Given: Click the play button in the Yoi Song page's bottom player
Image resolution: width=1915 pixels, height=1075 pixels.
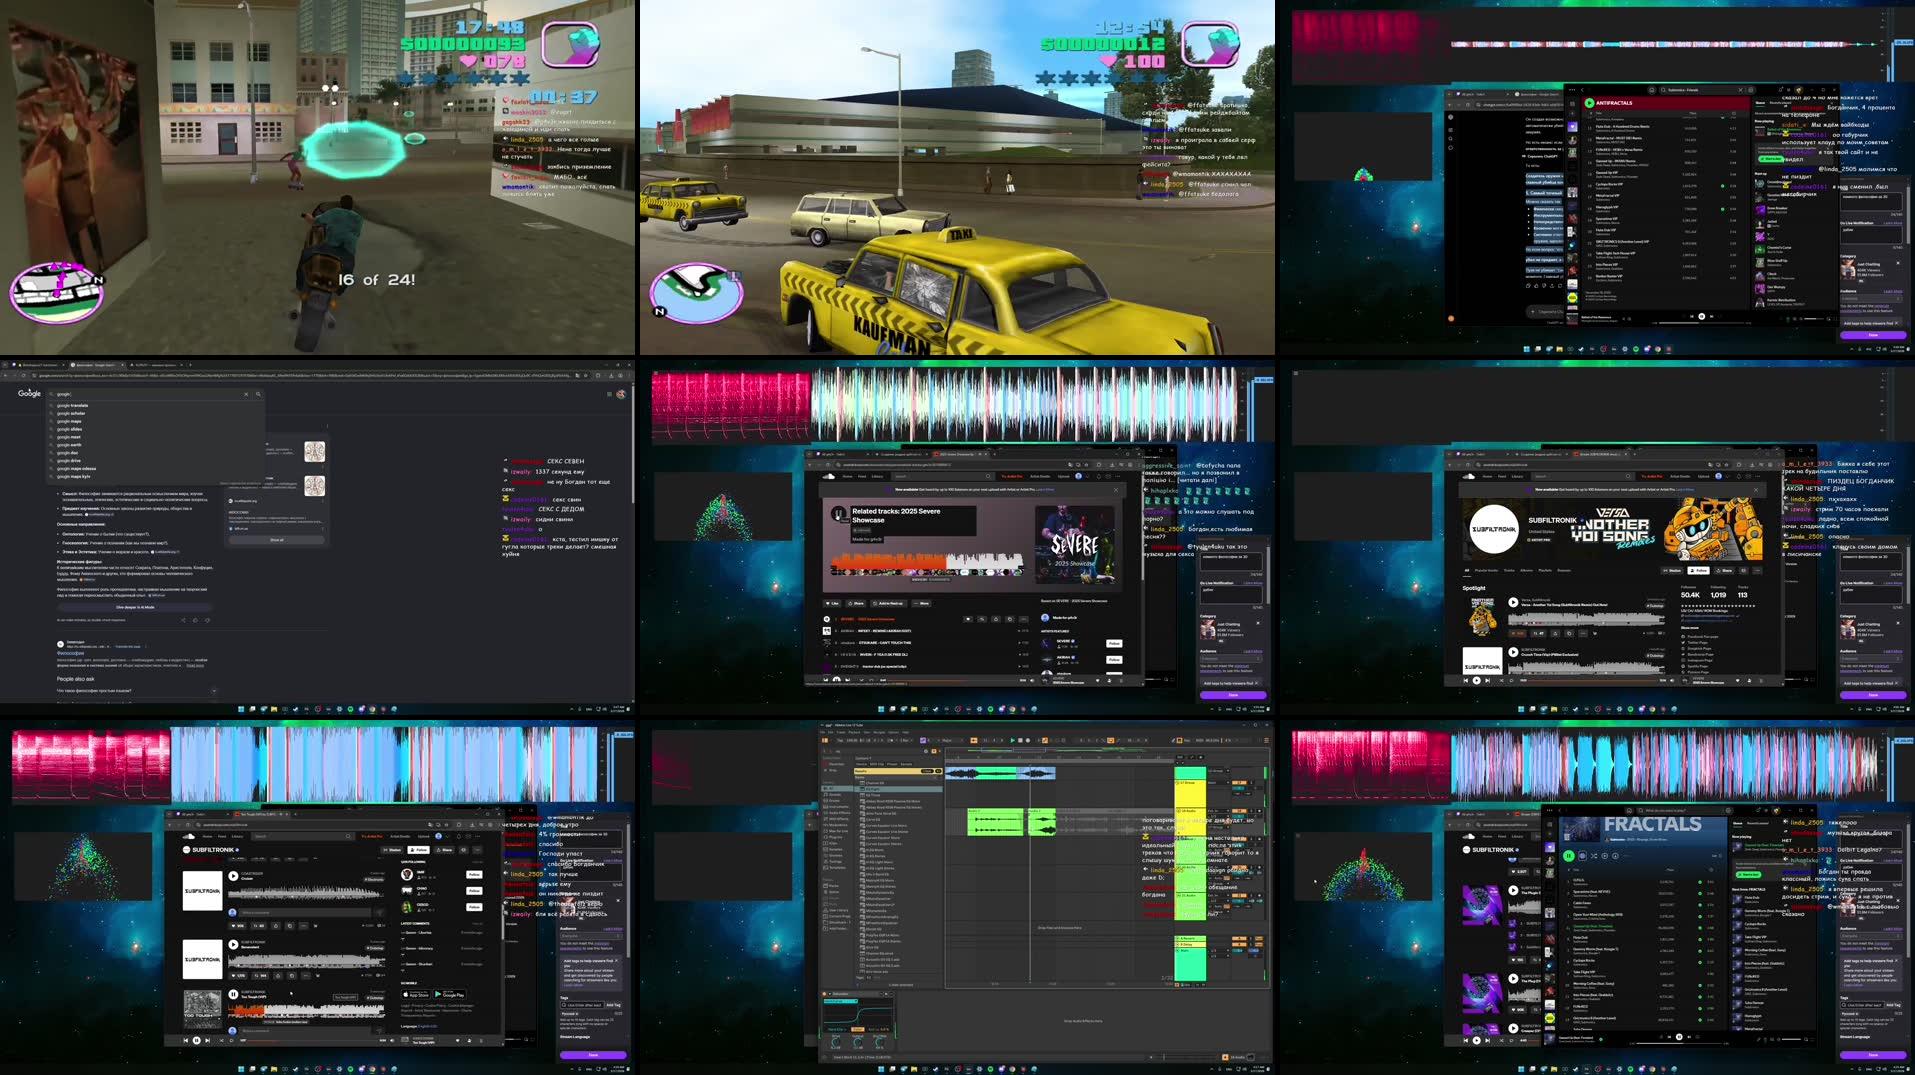Looking at the screenshot, I should tap(1476, 680).
